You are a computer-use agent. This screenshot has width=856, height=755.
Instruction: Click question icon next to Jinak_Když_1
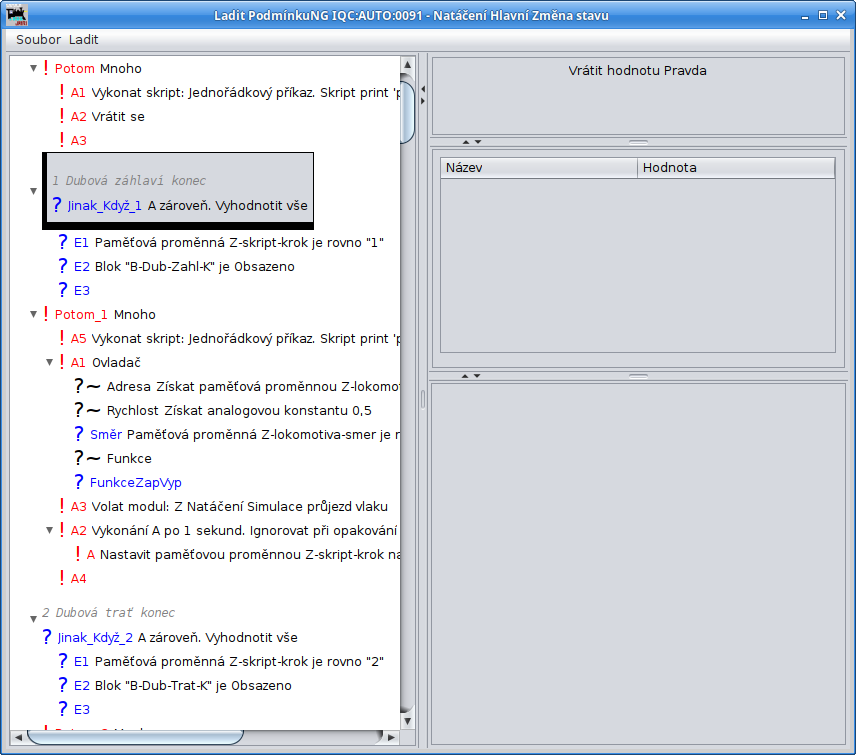point(57,205)
